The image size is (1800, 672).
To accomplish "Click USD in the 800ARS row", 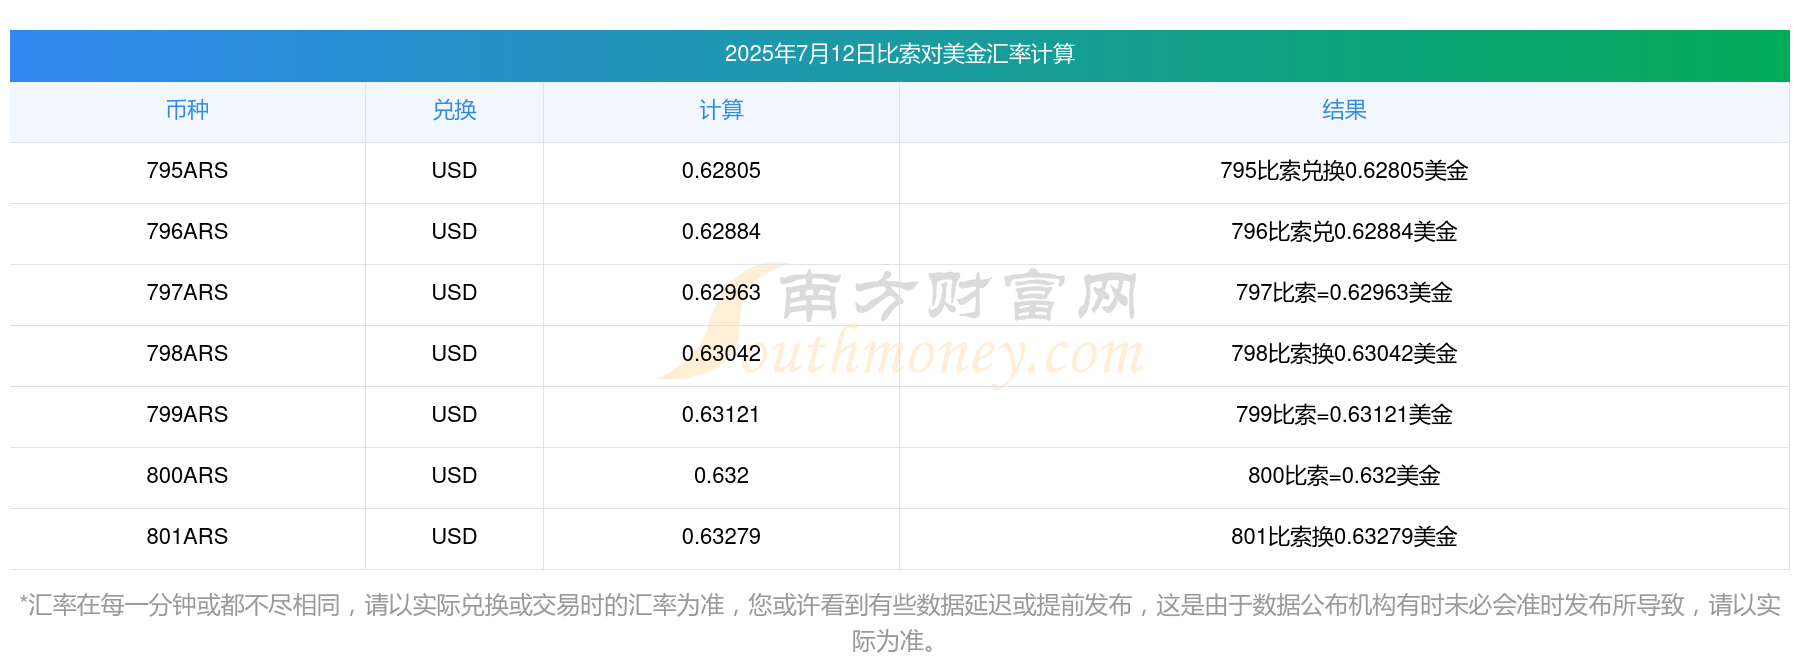I will 454,476.
